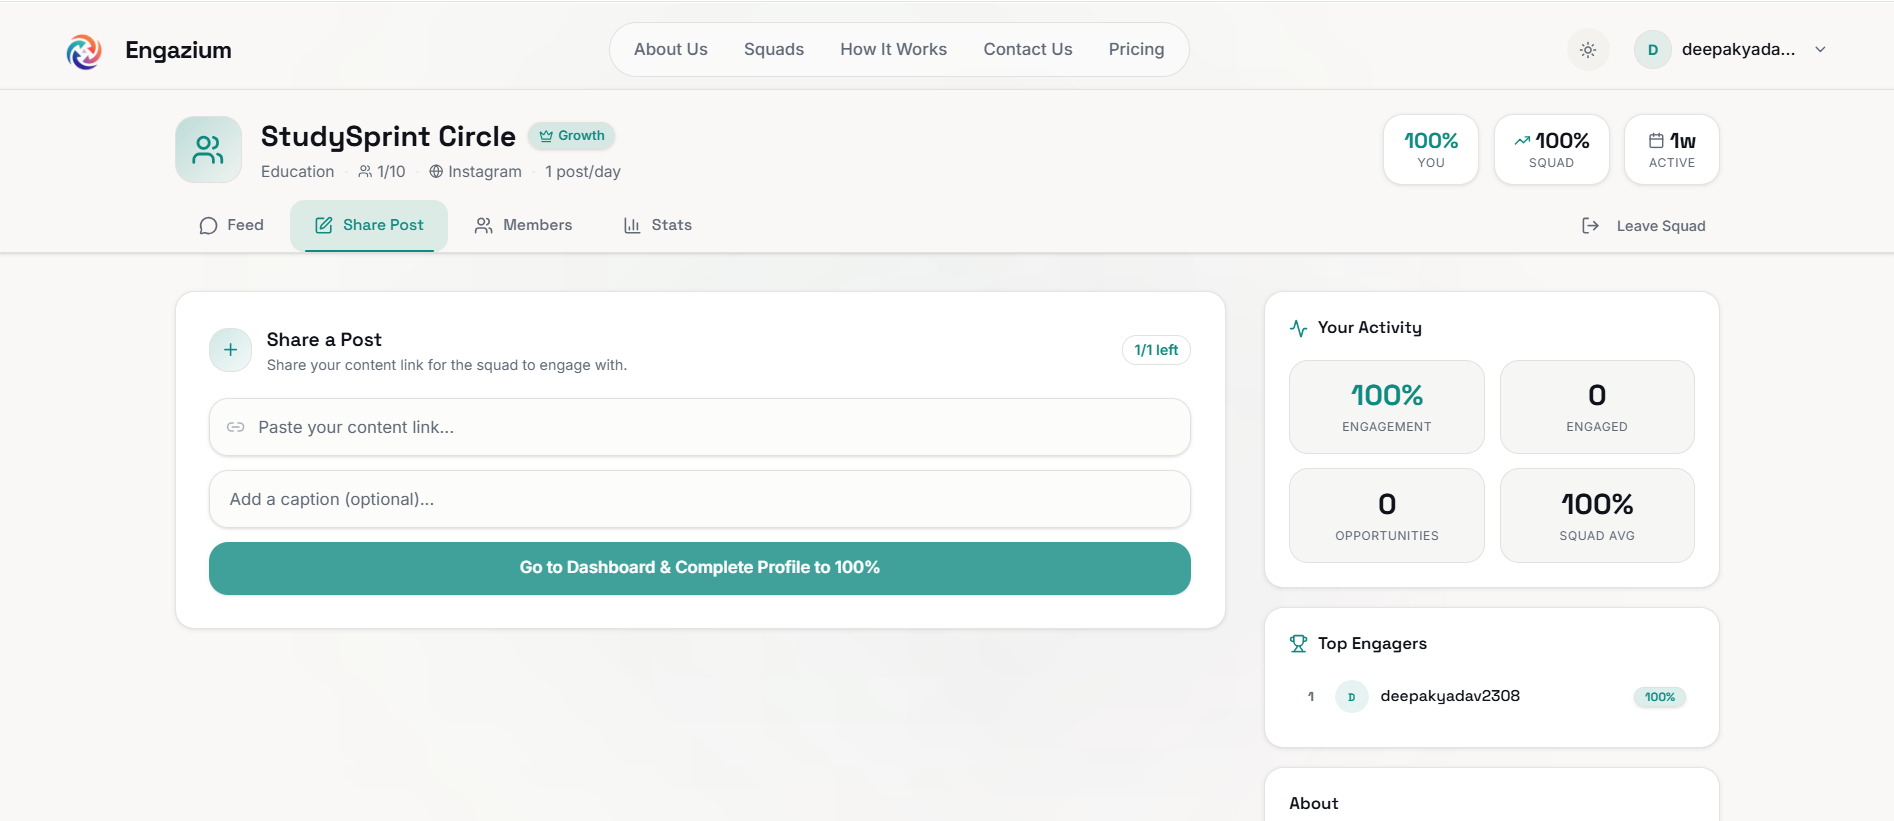This screenshot has height=821, width=1894.
Task: Click the 100% badge beside deepakyadav2308
Action: point(1660,697)
